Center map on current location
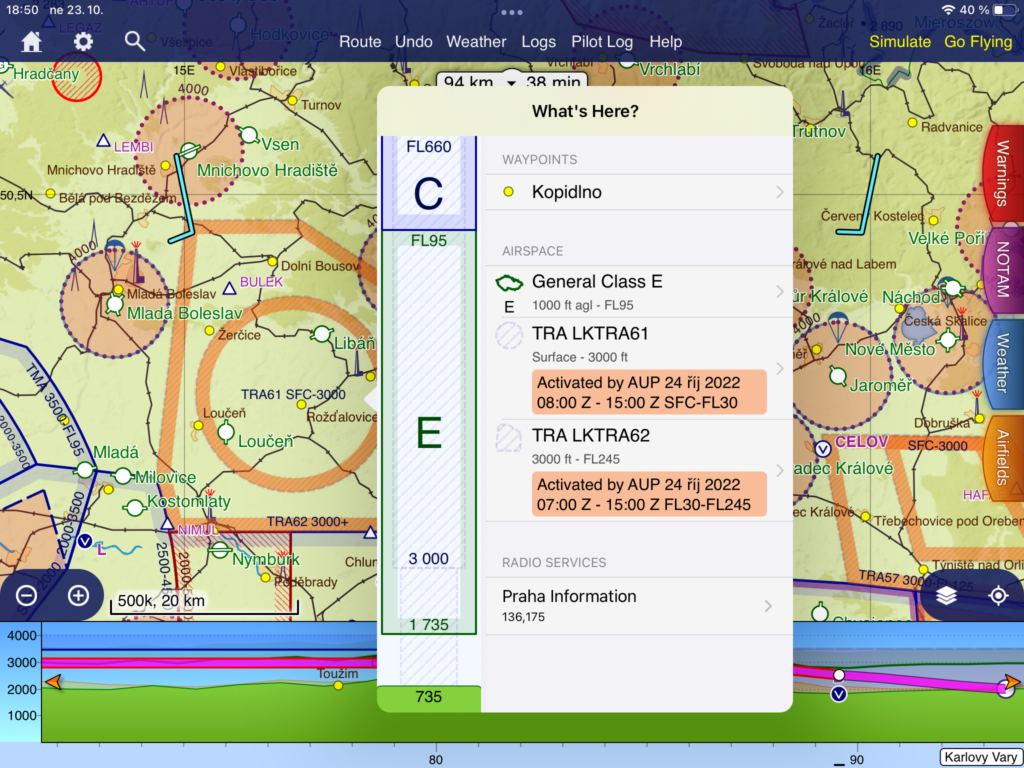This screenshot has width=1024, height=768. (997, 596)
